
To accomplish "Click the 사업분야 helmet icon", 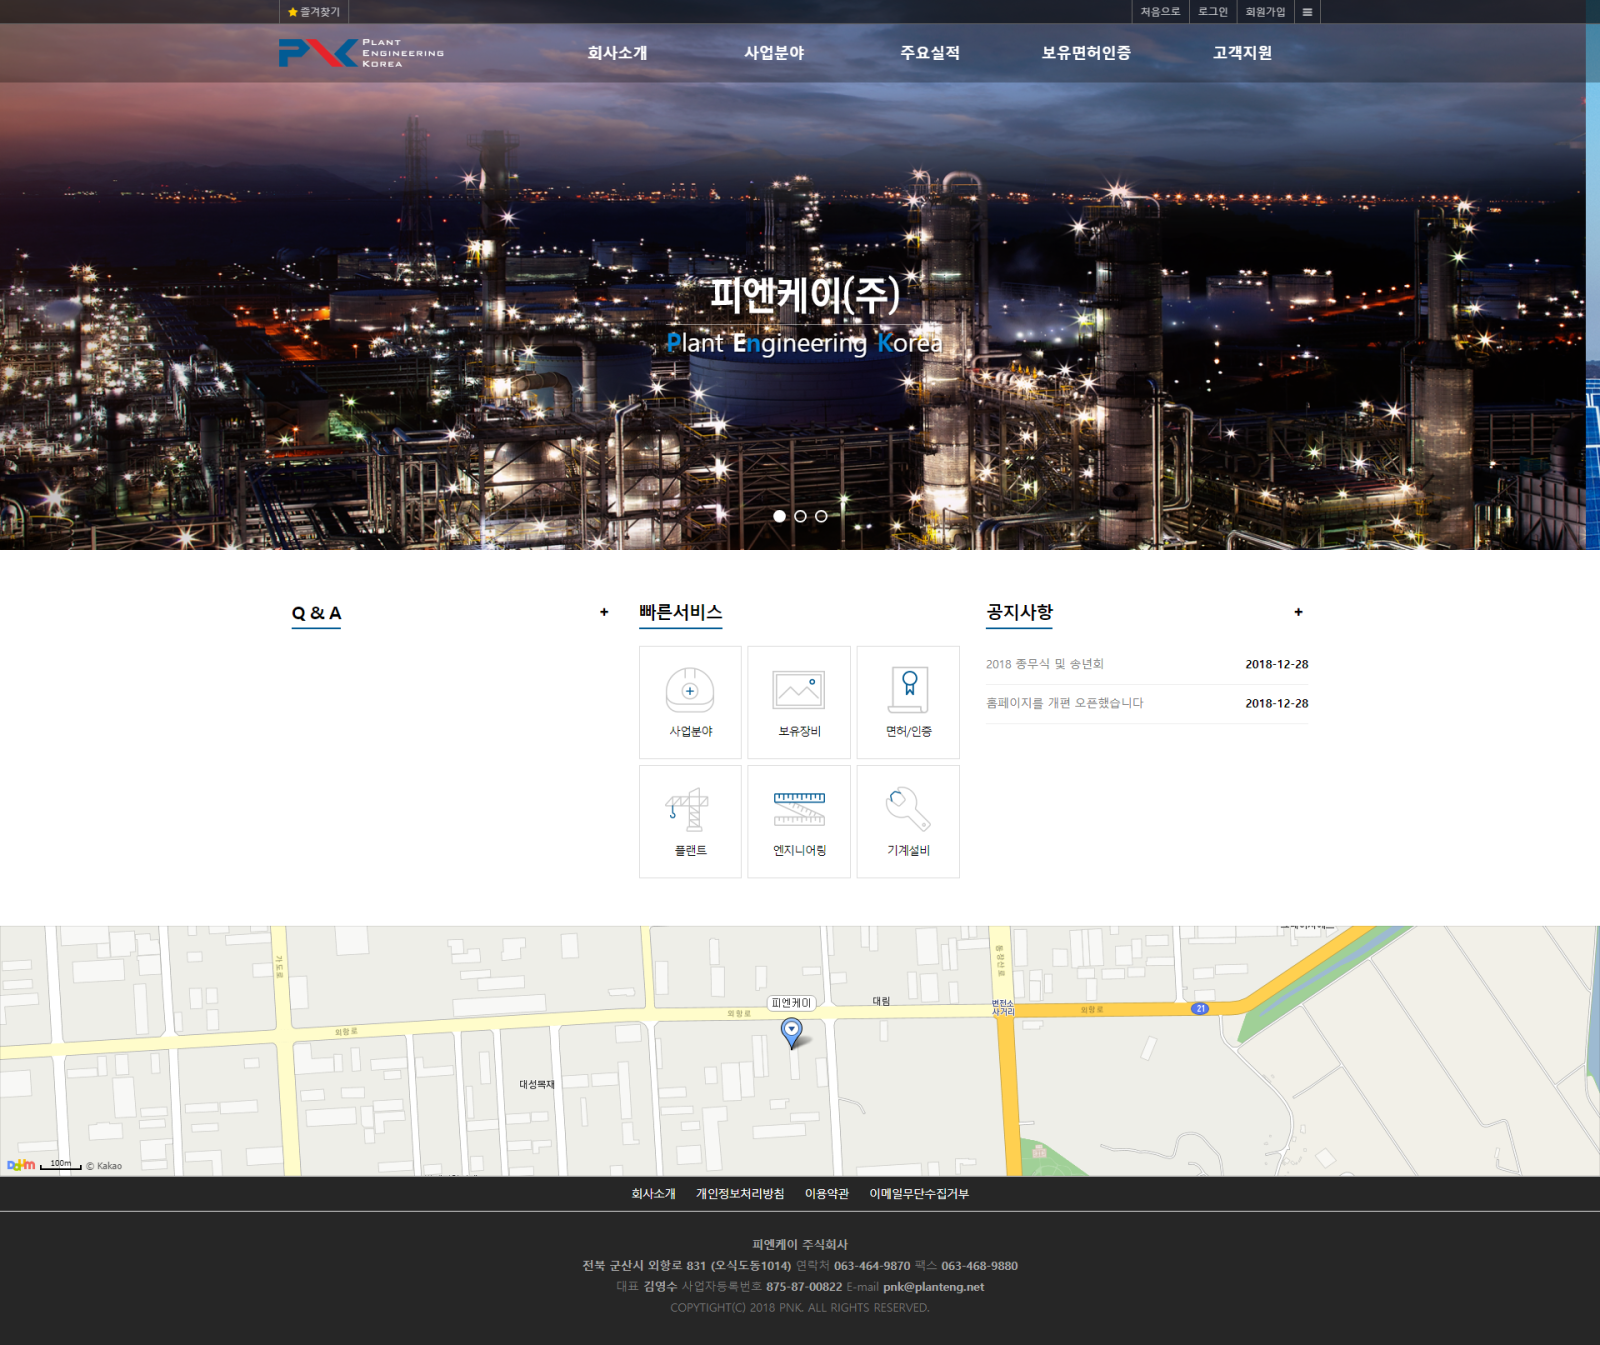I will pos(690,690).
